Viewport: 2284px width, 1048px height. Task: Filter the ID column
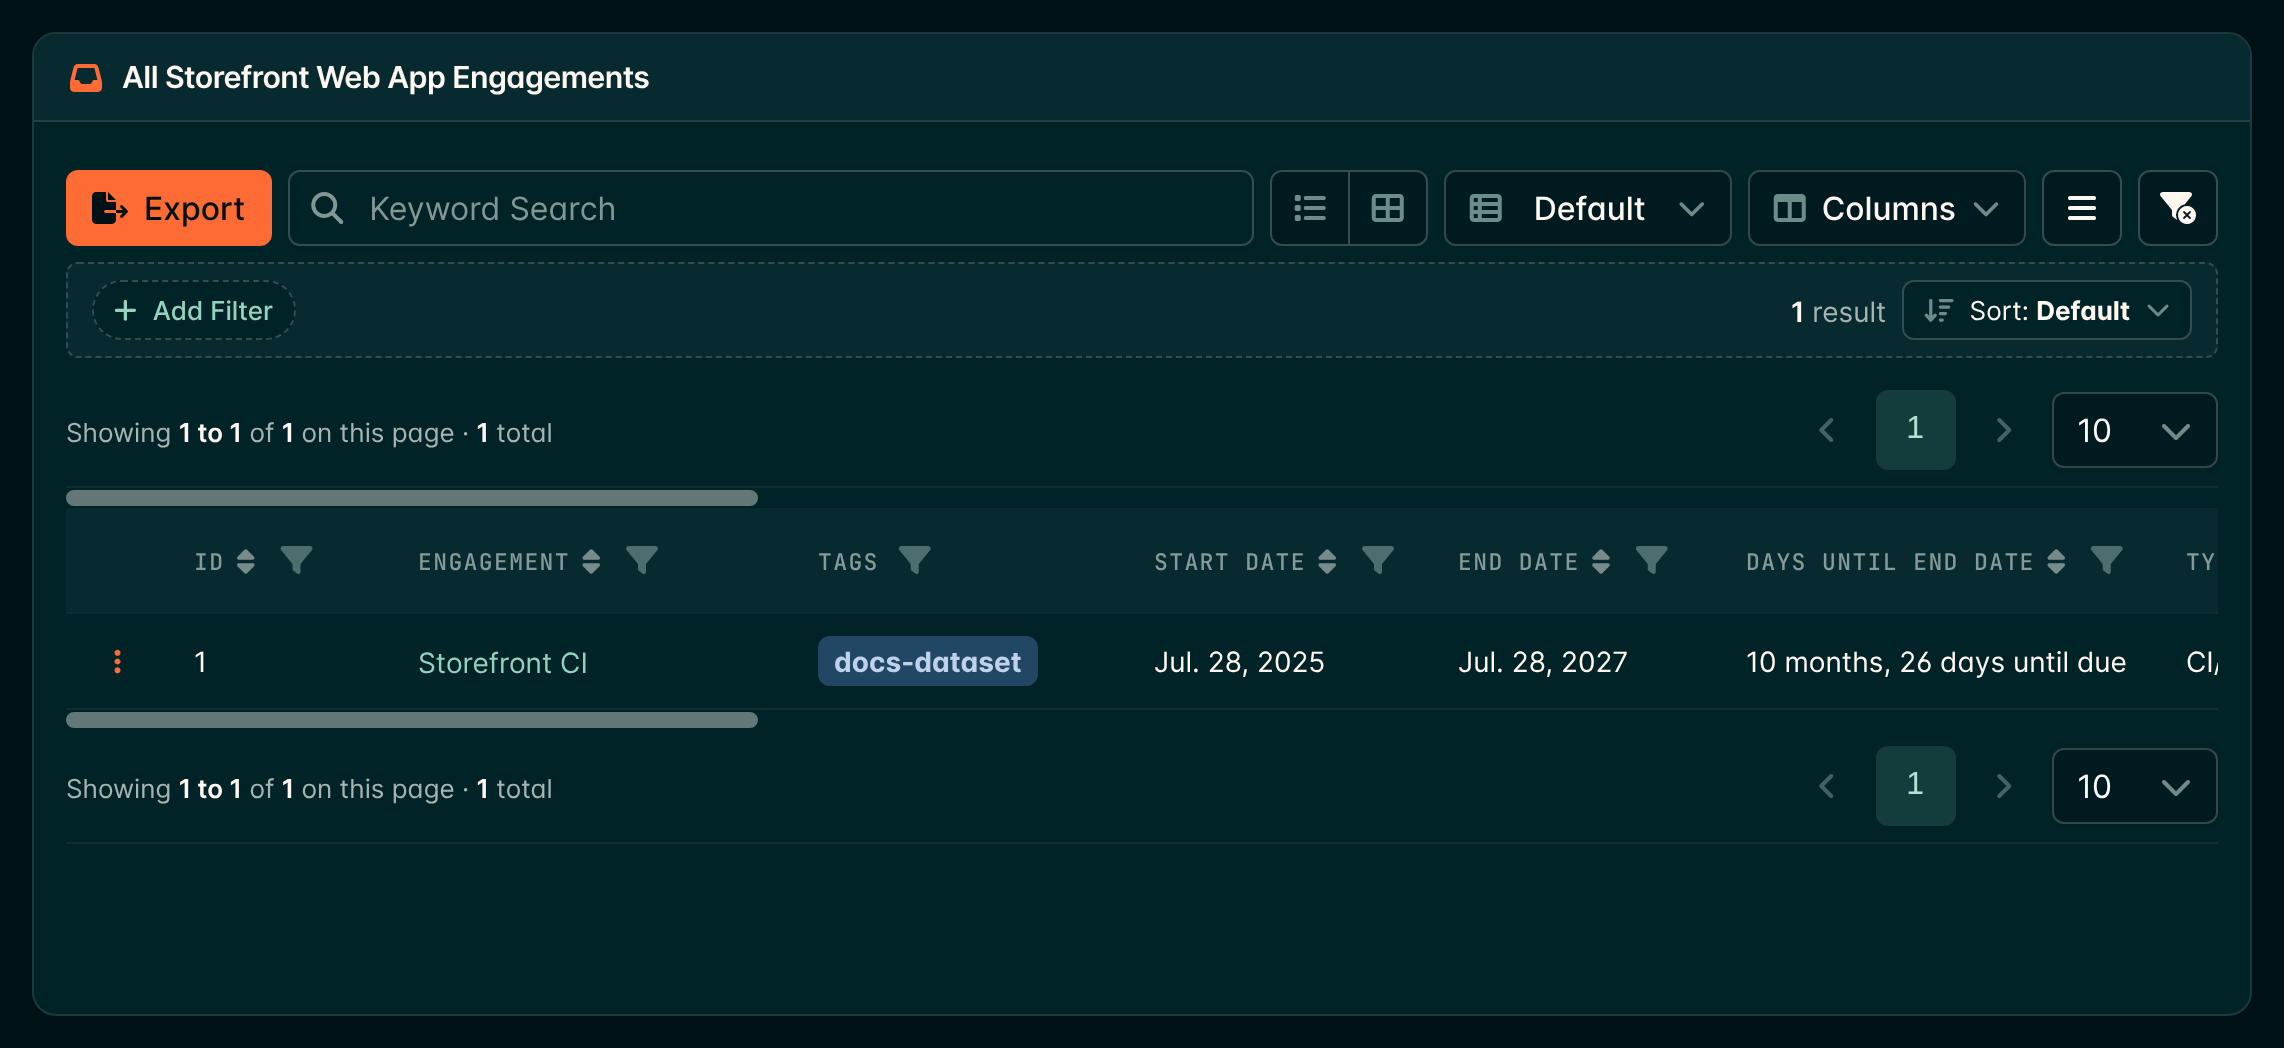point(296,560)
